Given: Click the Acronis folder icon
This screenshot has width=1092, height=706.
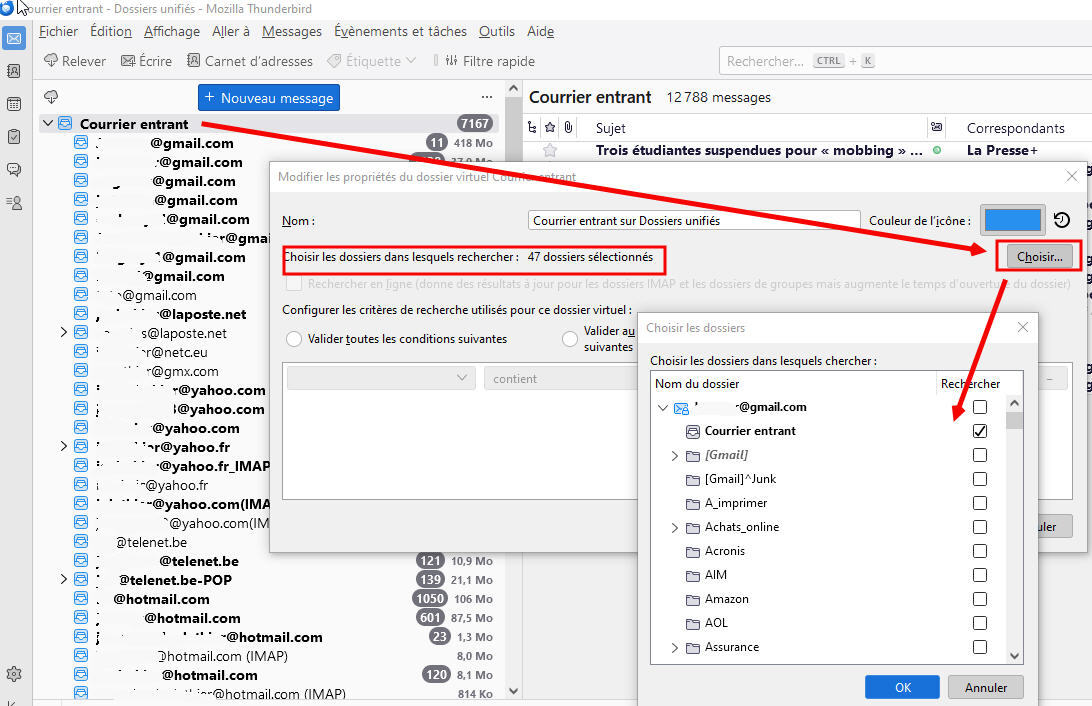Looking at the screenshot, I should click(x=692, y=551).
